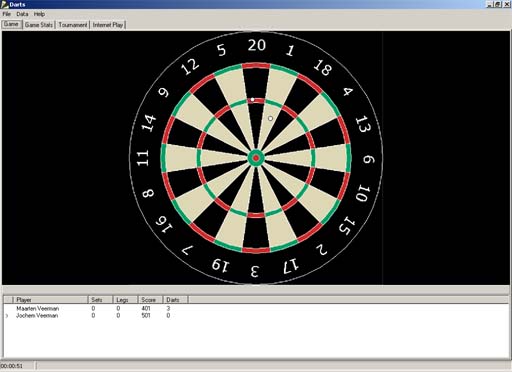This screenshot has width=512, height=372.
Task: Open the Help menu
Action: 39,14
